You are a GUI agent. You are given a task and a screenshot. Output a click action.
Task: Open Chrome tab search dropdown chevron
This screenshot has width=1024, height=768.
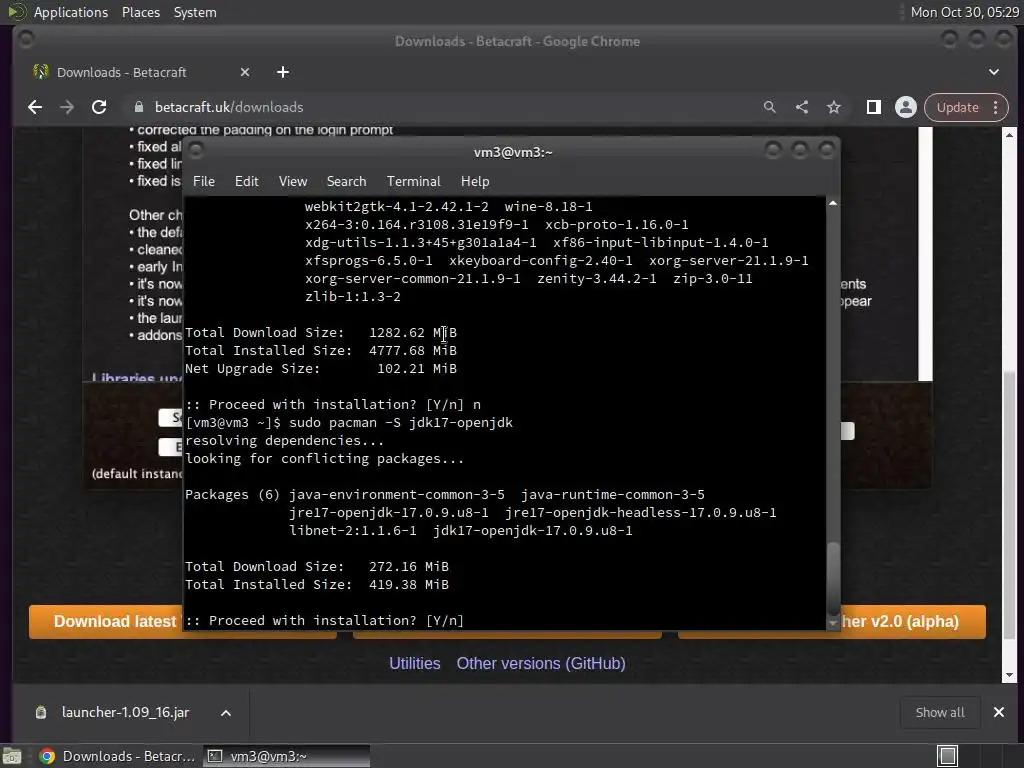tap(994, 72)
